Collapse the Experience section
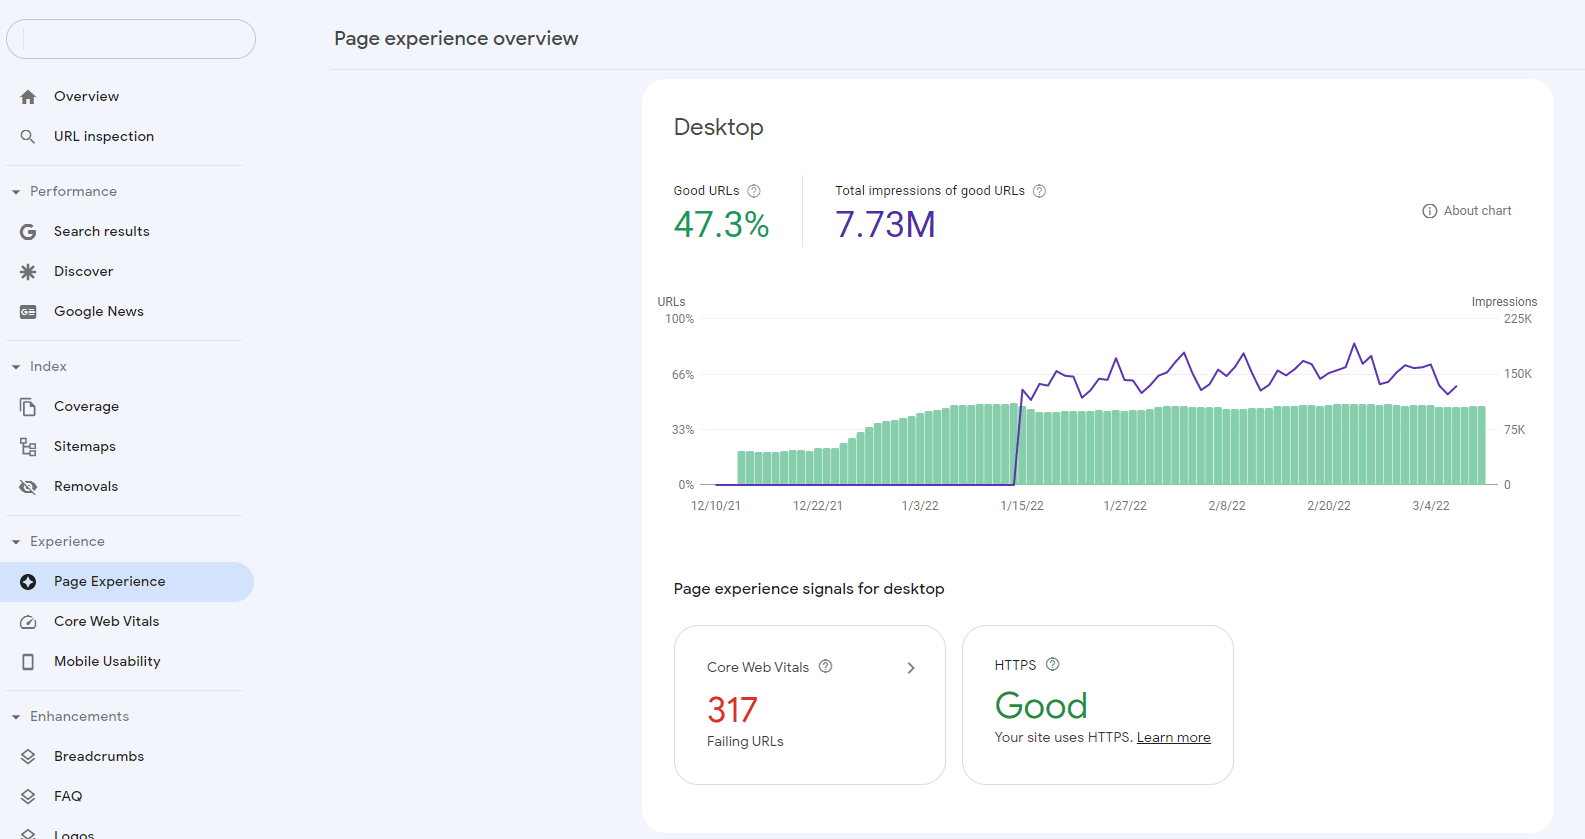Viewport: 1585px width, 839px height. coord(16,542)
